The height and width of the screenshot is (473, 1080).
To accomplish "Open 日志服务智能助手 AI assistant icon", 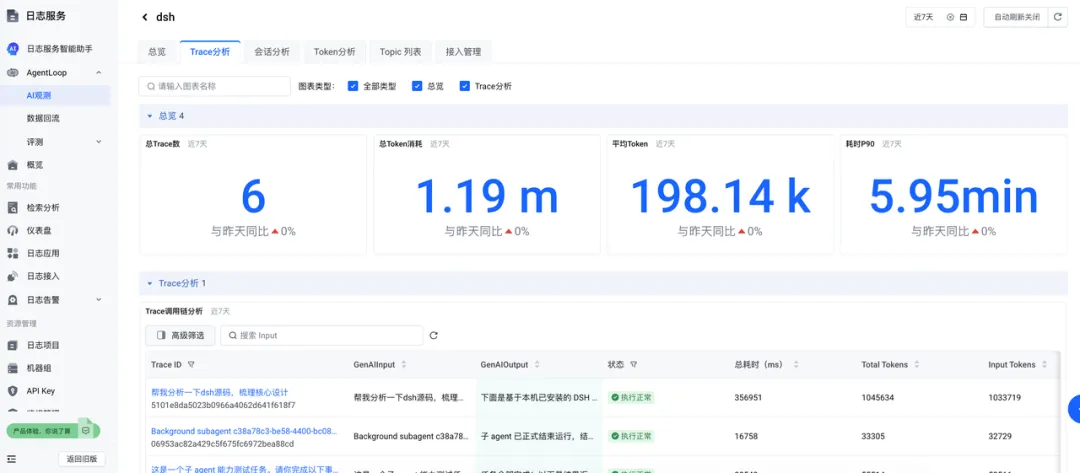I will (12, 49).
